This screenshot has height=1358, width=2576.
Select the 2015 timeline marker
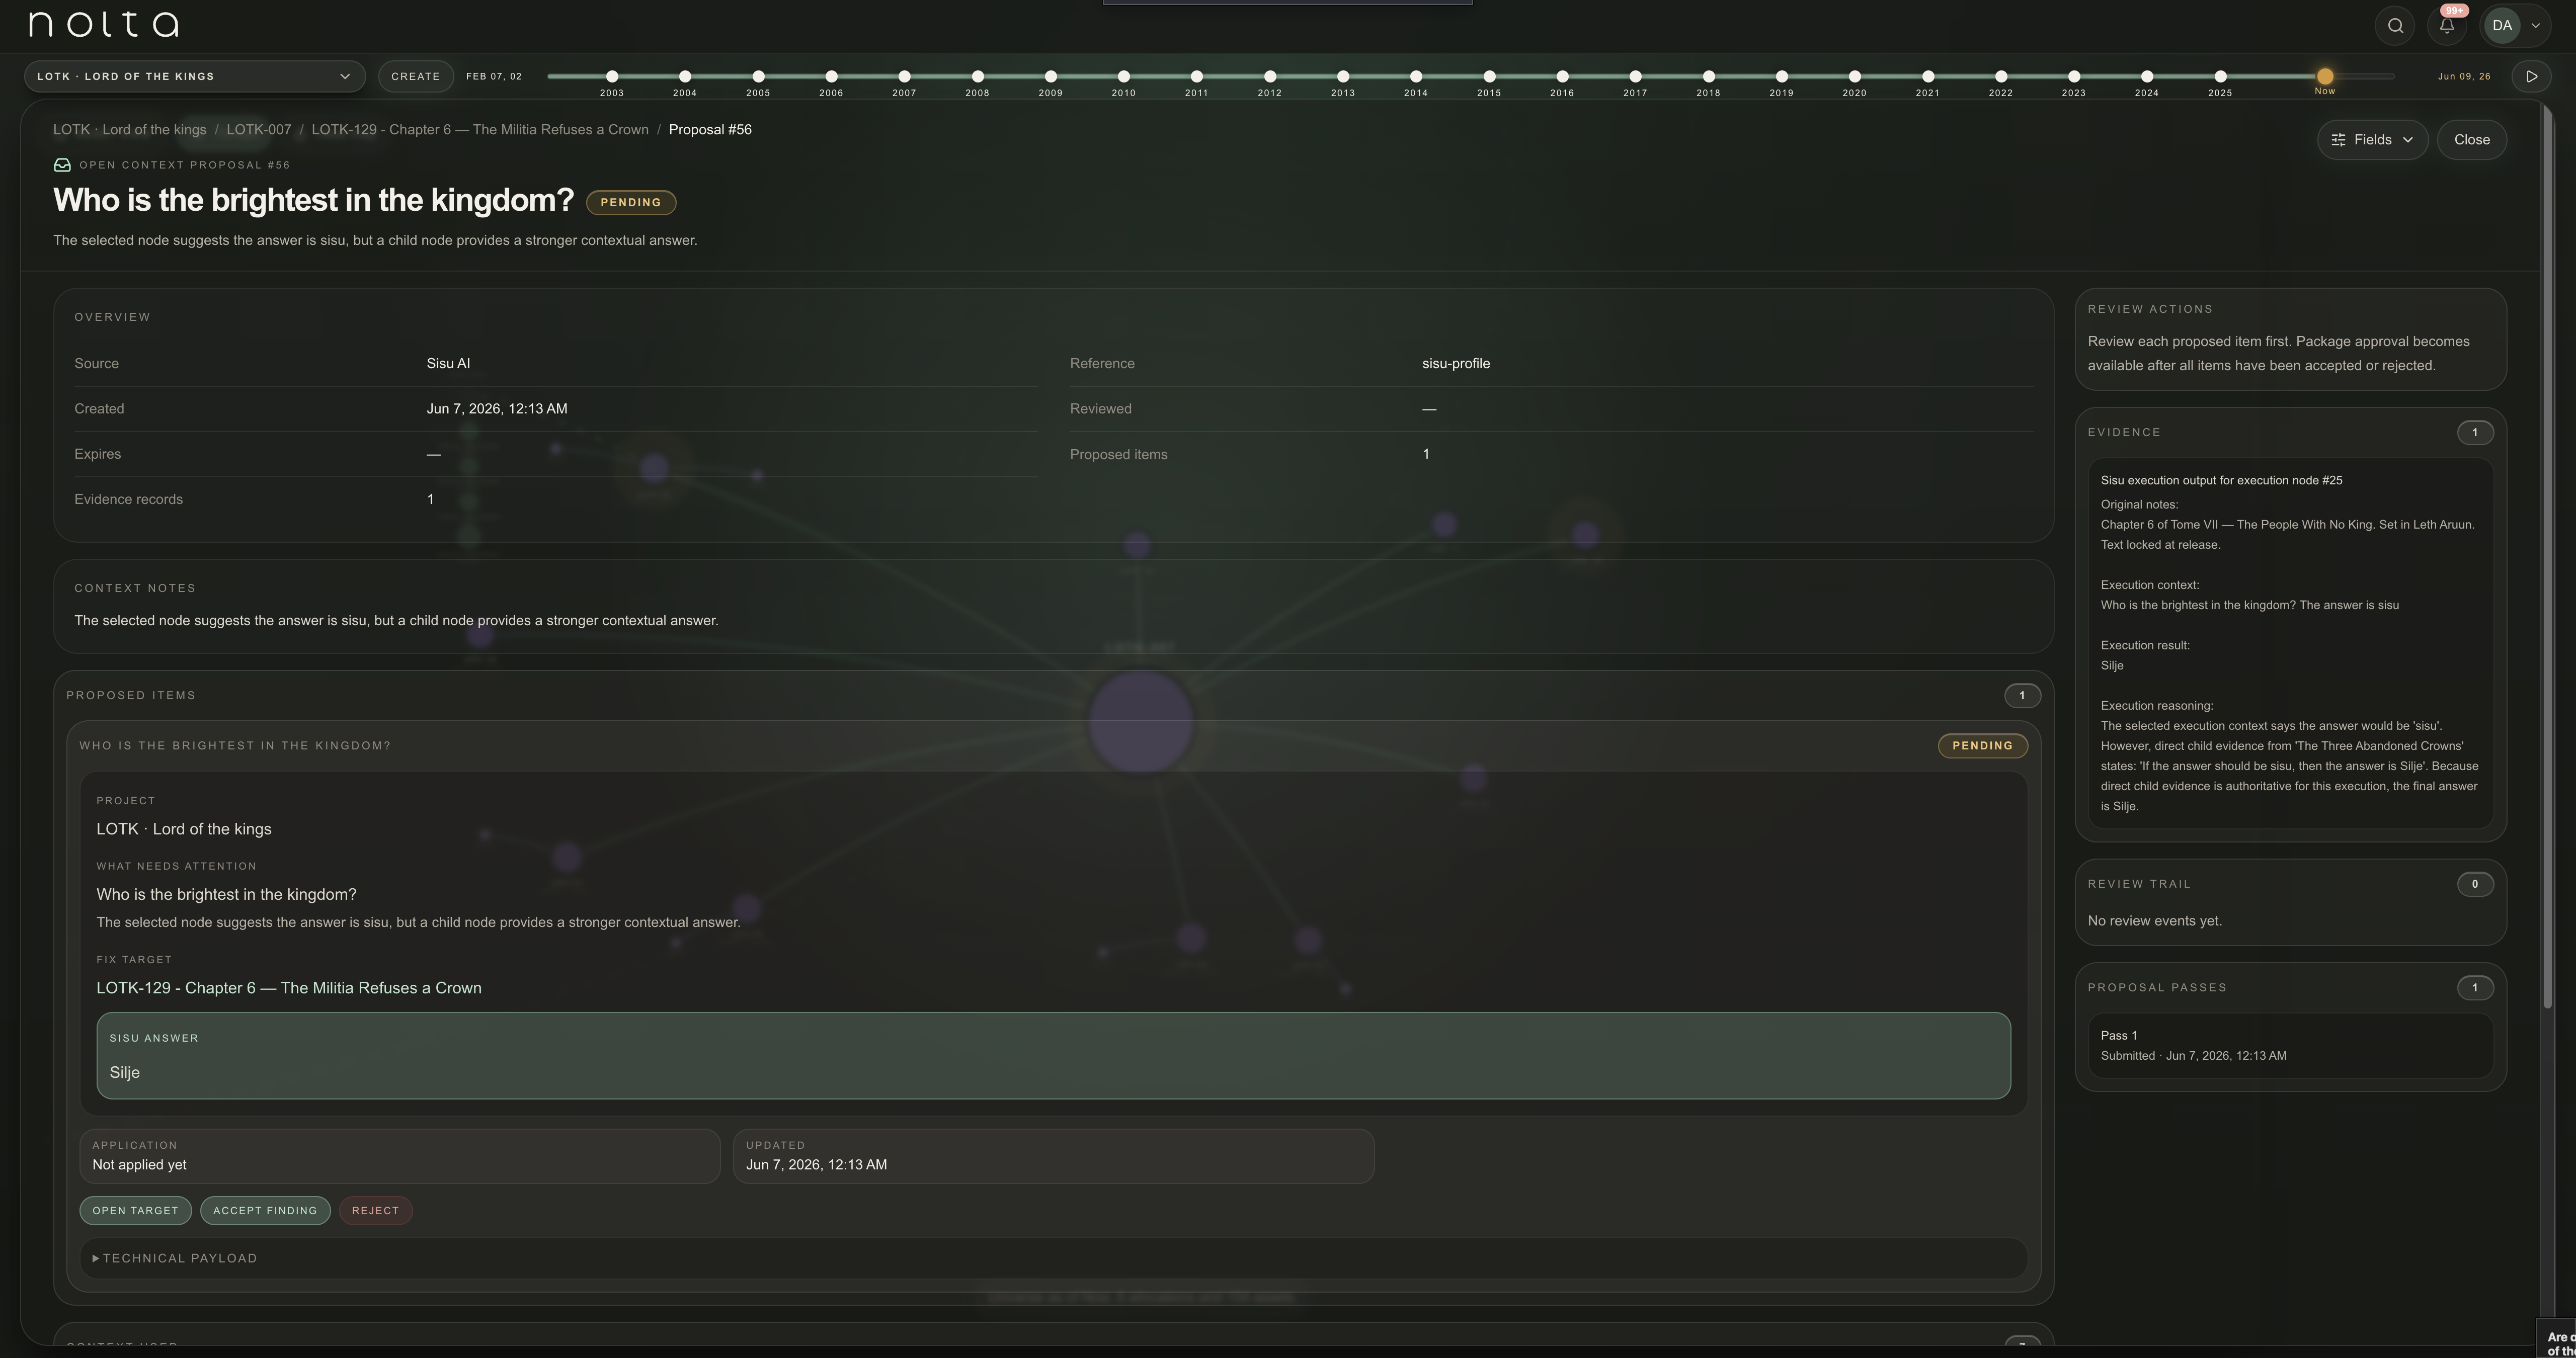tap(1489, 77)
